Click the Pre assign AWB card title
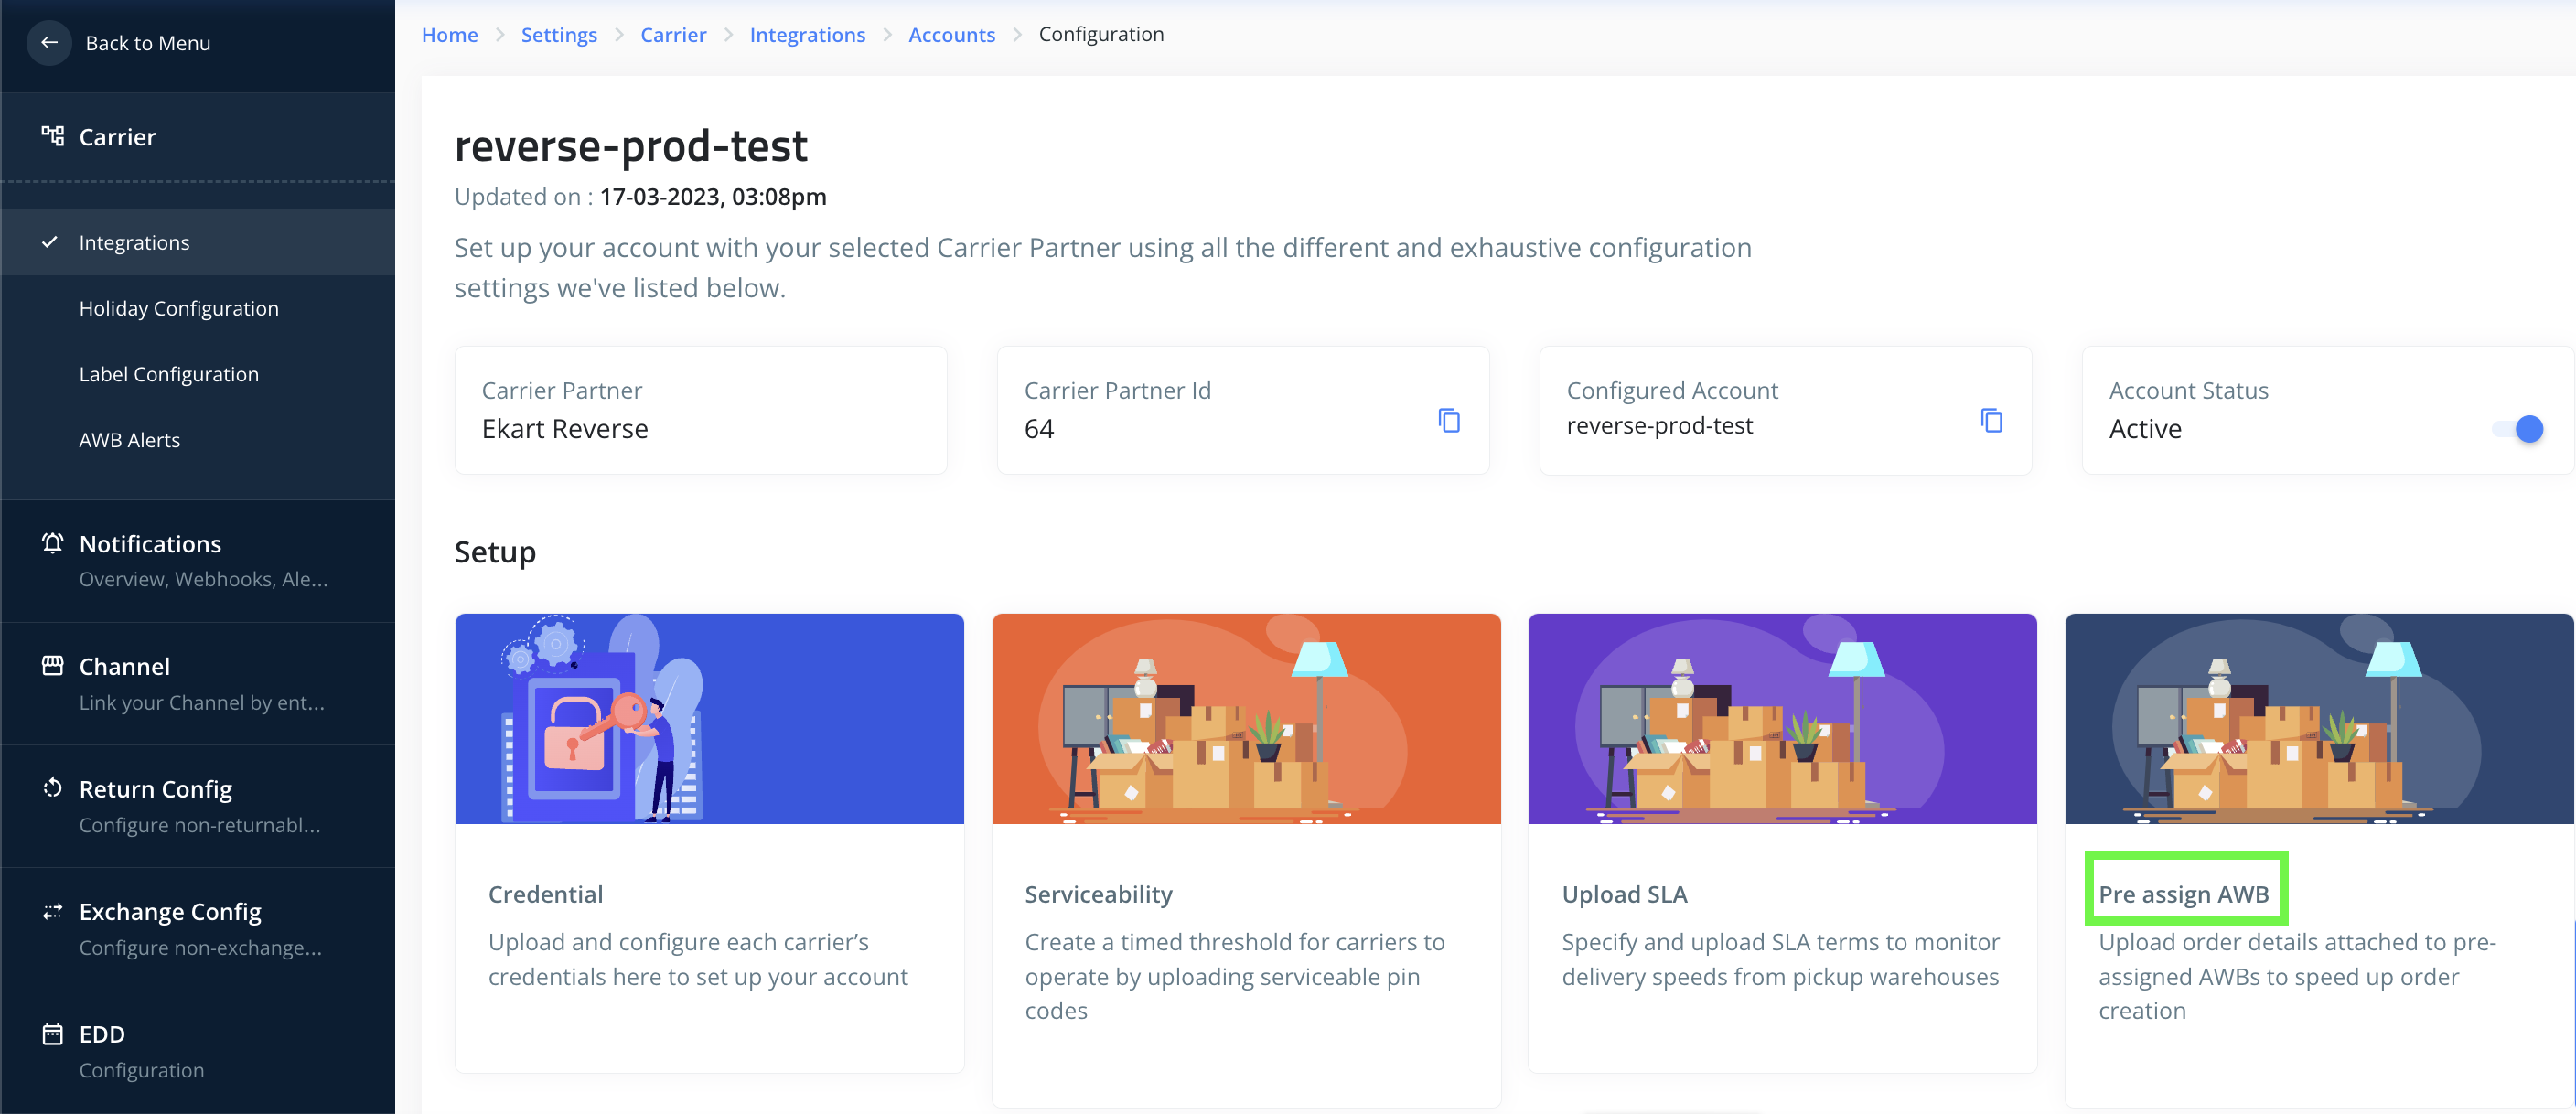This screenshot has height=1114, width=2576. pyautogui.click(x=2184, y=894)
